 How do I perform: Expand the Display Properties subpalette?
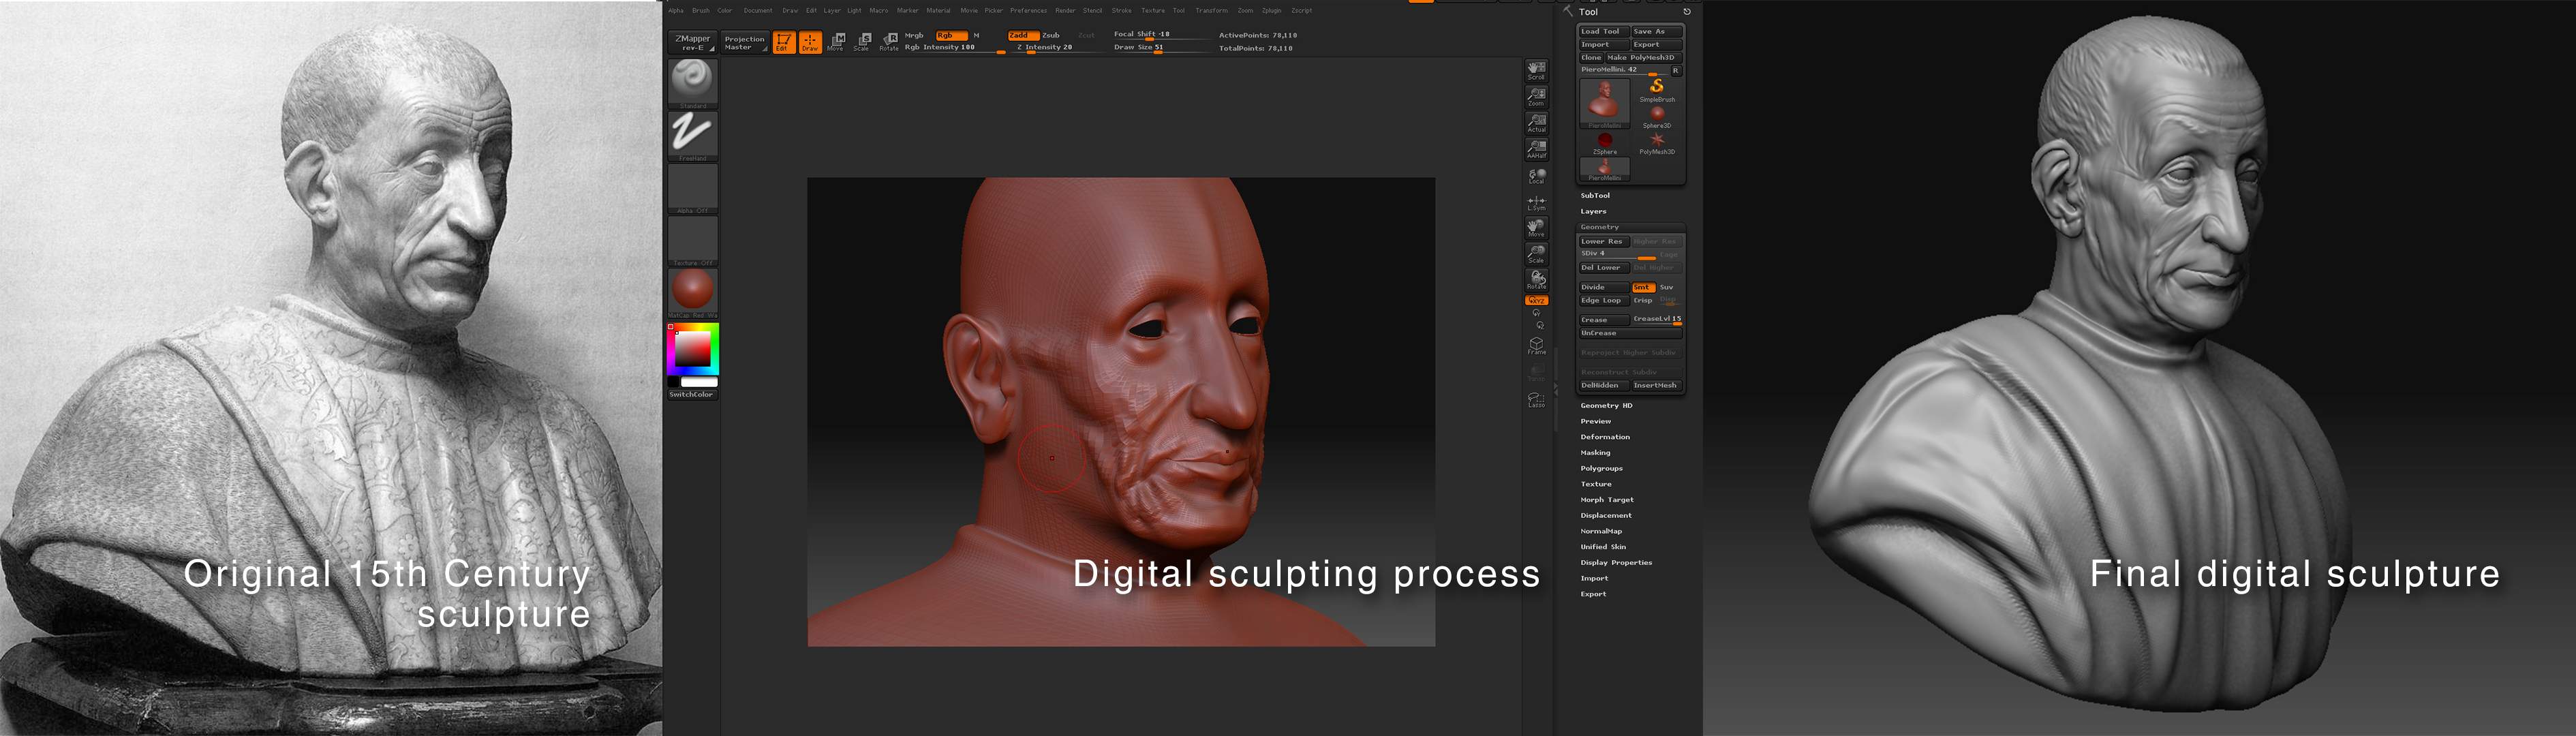click(1616, 563)
